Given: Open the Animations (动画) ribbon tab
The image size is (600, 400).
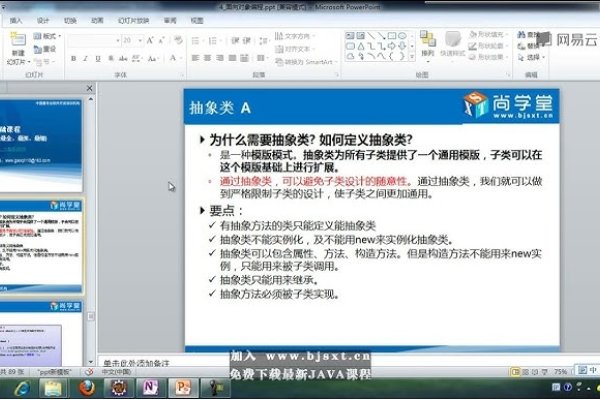Looking at the screenshot, I should [97, 20].
